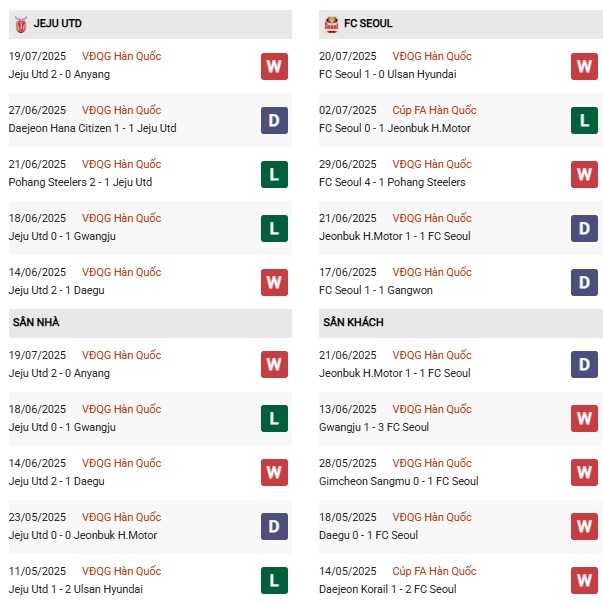Click VĐQG Hàn Quốc link dated 20/07/2025
The image size is (603, 602).
(432, 56)
